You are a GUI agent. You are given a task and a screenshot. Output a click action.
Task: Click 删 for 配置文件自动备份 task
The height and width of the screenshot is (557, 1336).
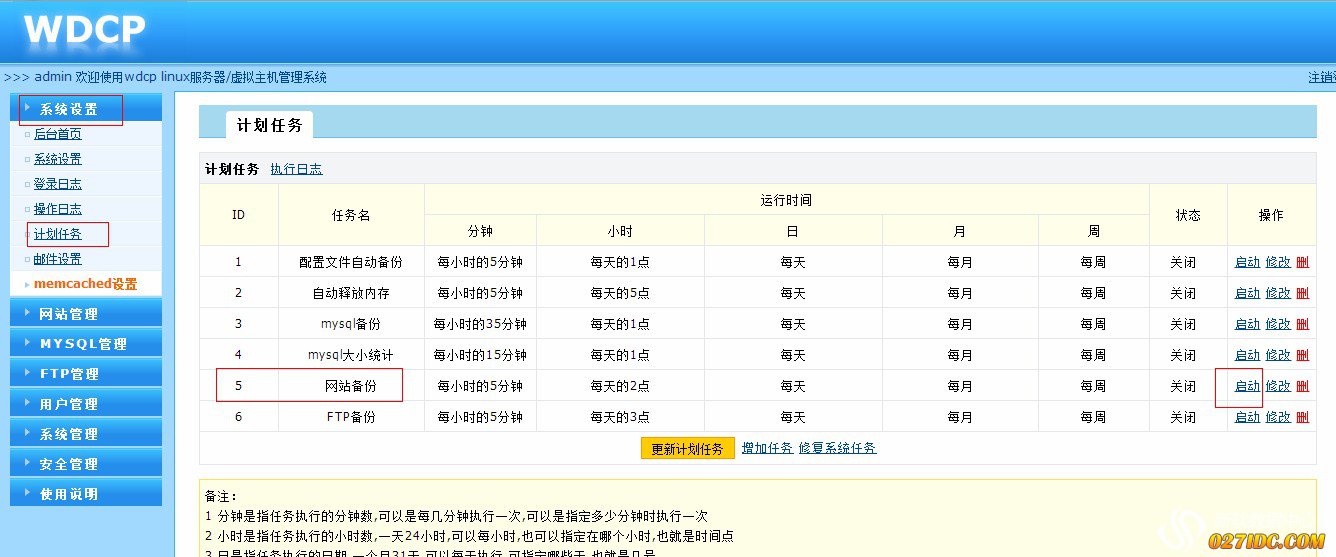(x=1302, y=262)
